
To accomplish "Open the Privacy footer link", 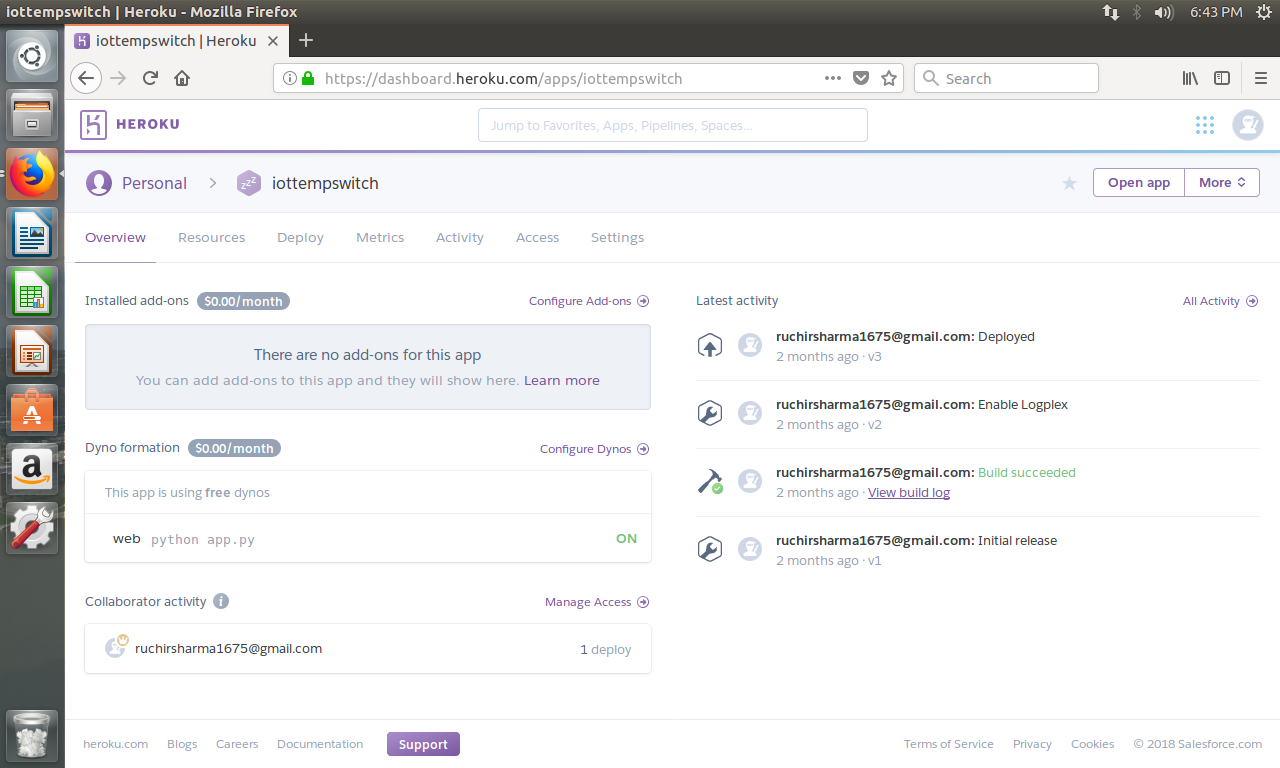I will click(x=1032, y=744).
